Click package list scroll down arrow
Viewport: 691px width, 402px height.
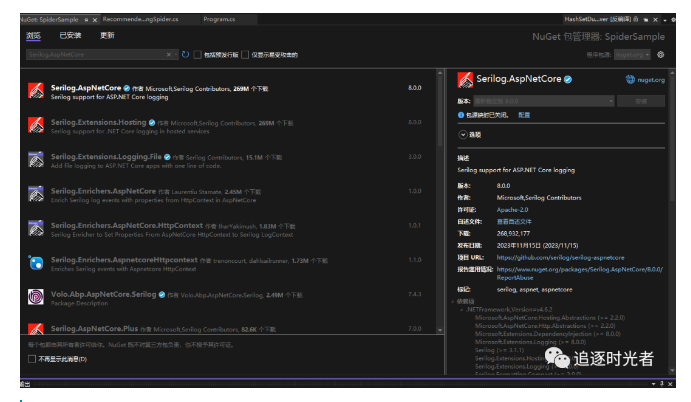point(440,330)
